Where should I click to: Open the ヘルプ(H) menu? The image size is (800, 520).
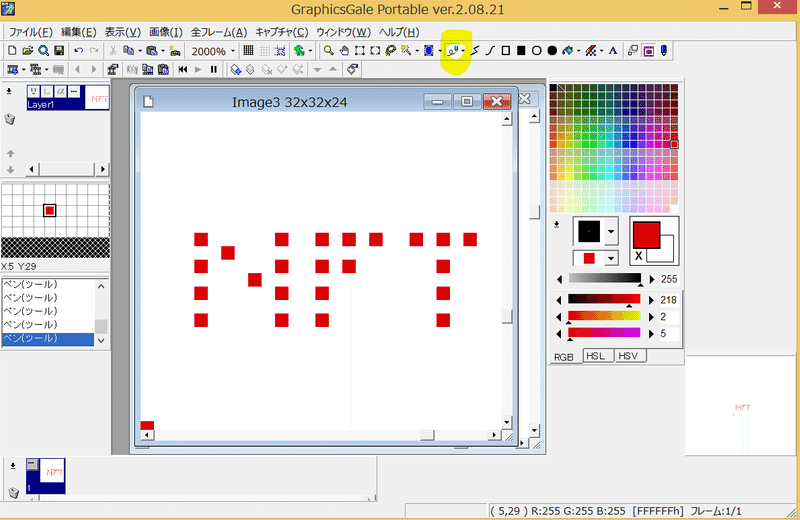399,32
